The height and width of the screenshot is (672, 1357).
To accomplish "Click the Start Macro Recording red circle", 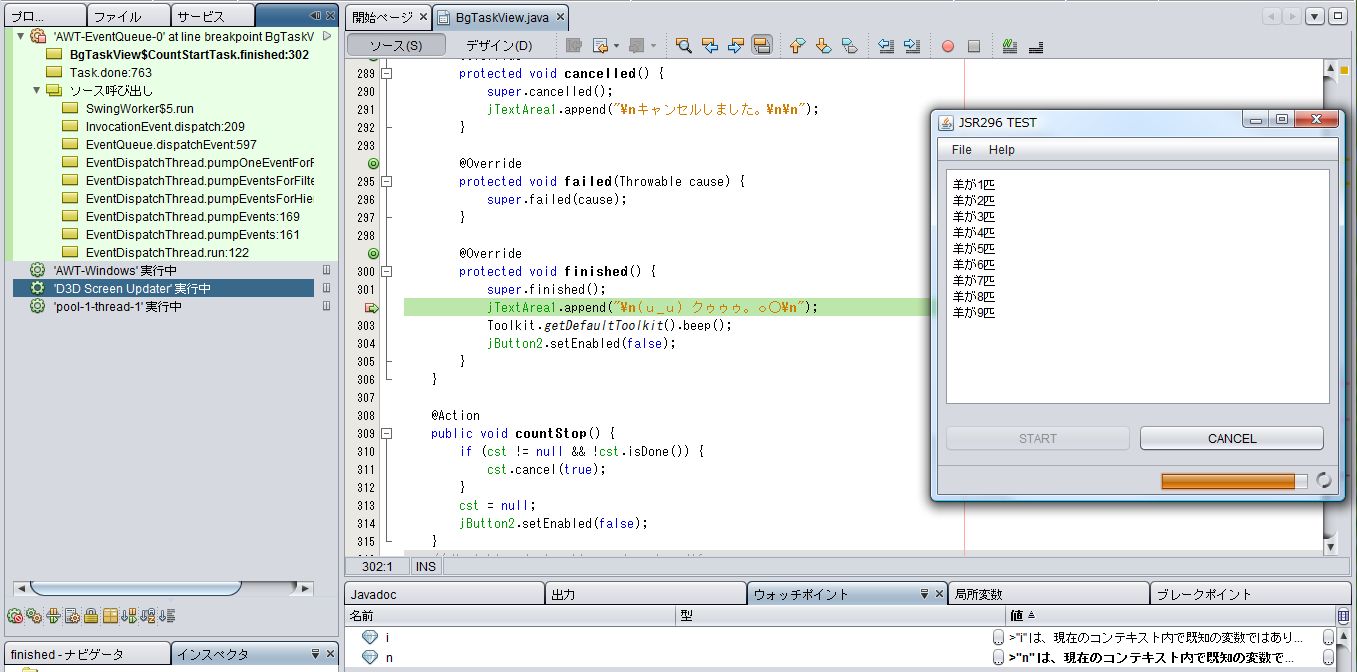I will point(947,46).
